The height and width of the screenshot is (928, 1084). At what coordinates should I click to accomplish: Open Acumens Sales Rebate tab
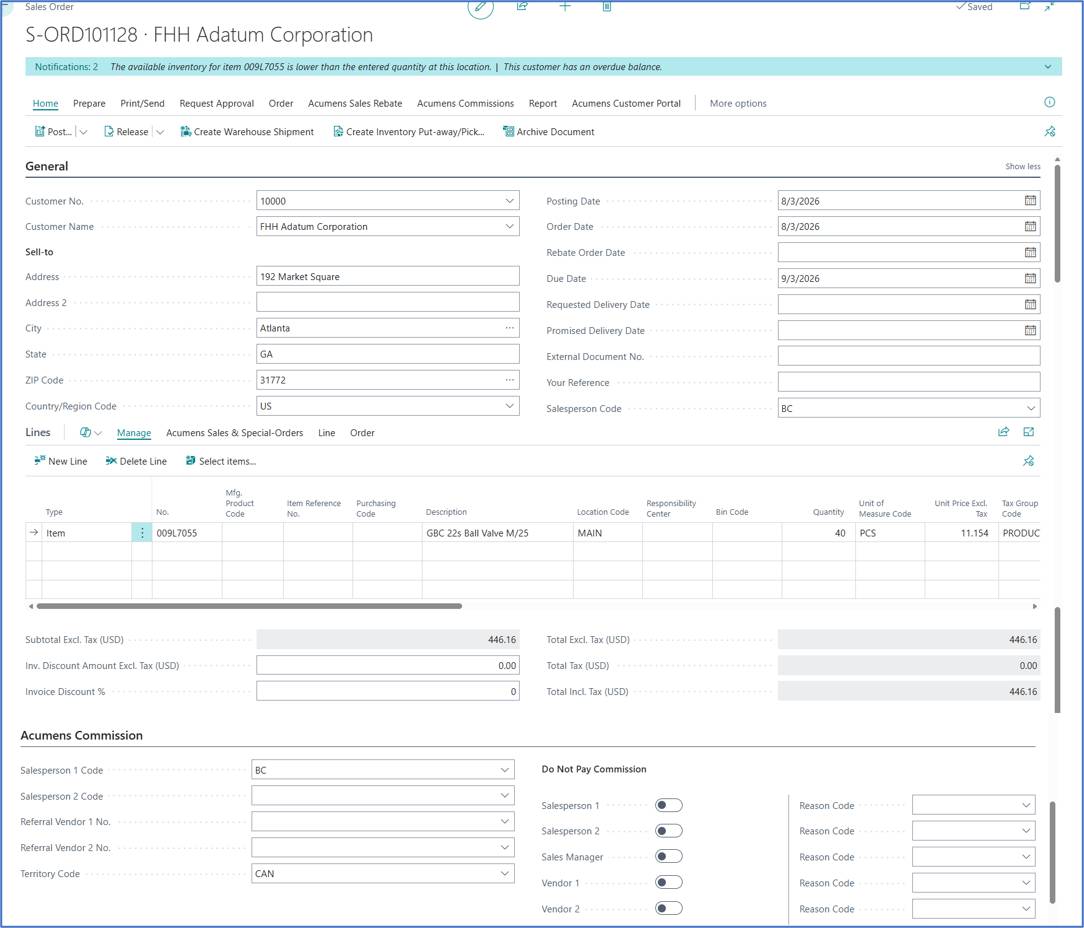coord(355,103)
